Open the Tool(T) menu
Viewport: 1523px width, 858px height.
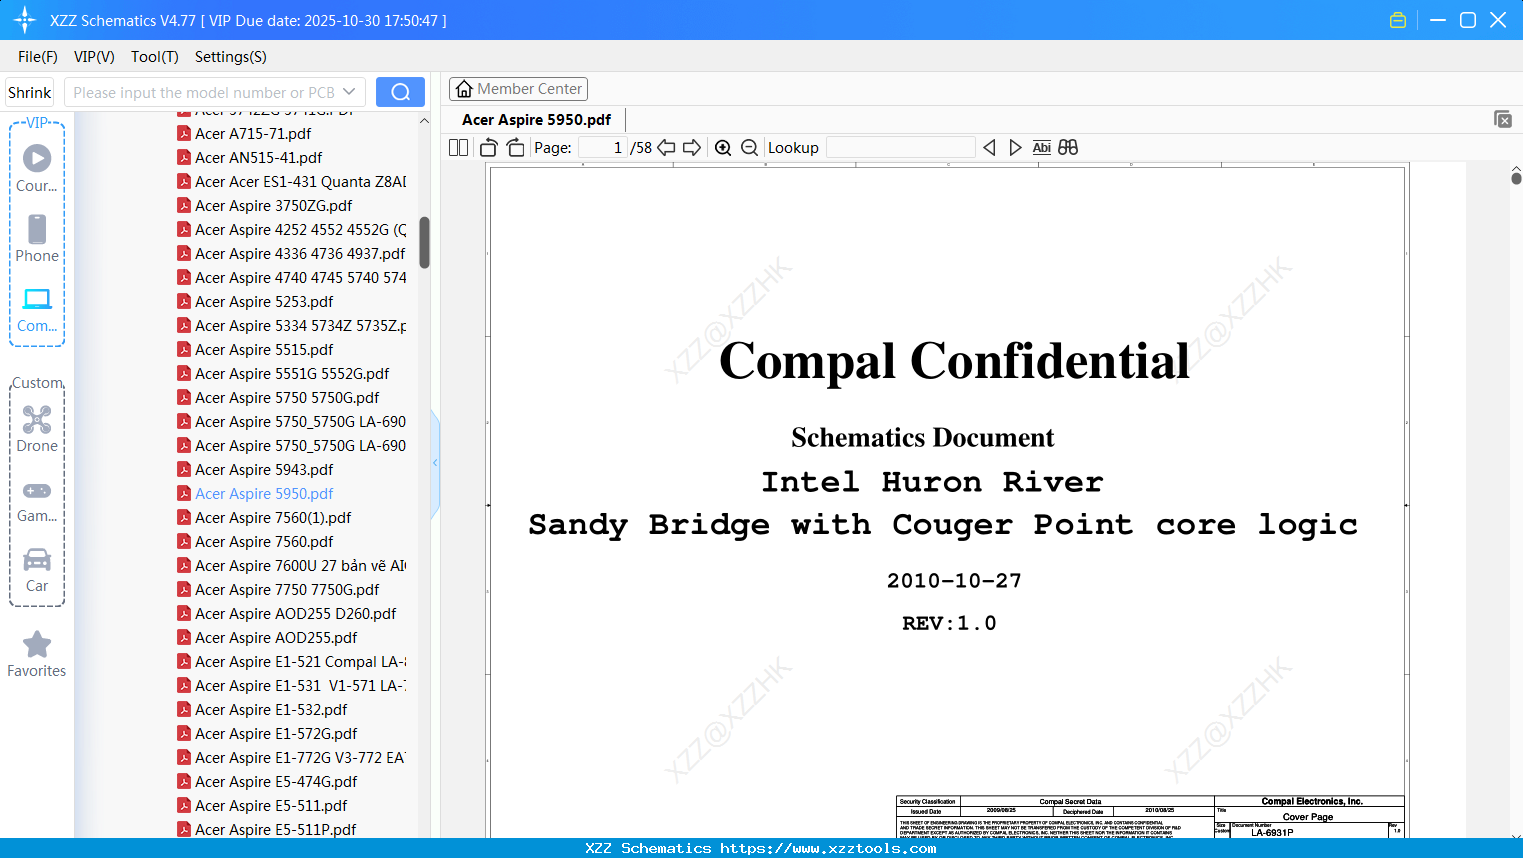(x=155, y=57)
